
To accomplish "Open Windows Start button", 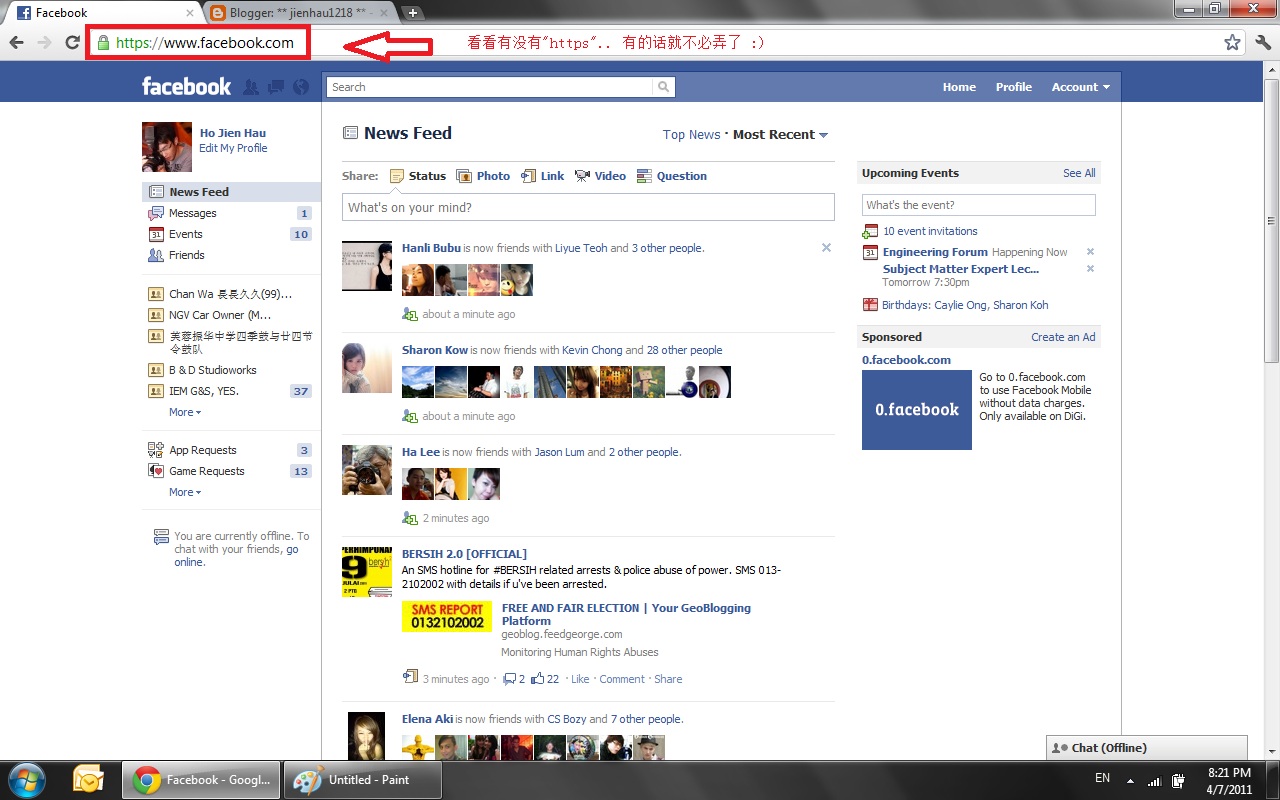I will (x=28, y=779).
